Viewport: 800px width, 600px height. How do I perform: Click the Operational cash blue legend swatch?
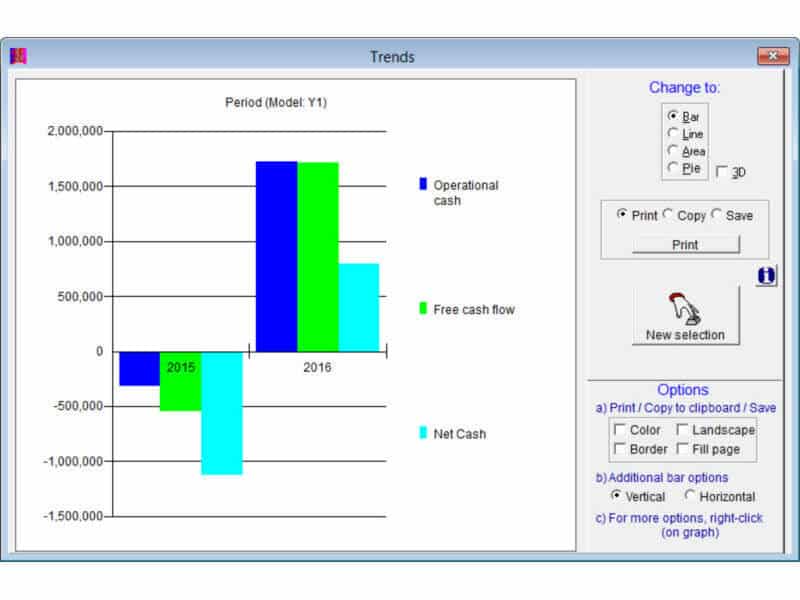(x=423, y=184)
